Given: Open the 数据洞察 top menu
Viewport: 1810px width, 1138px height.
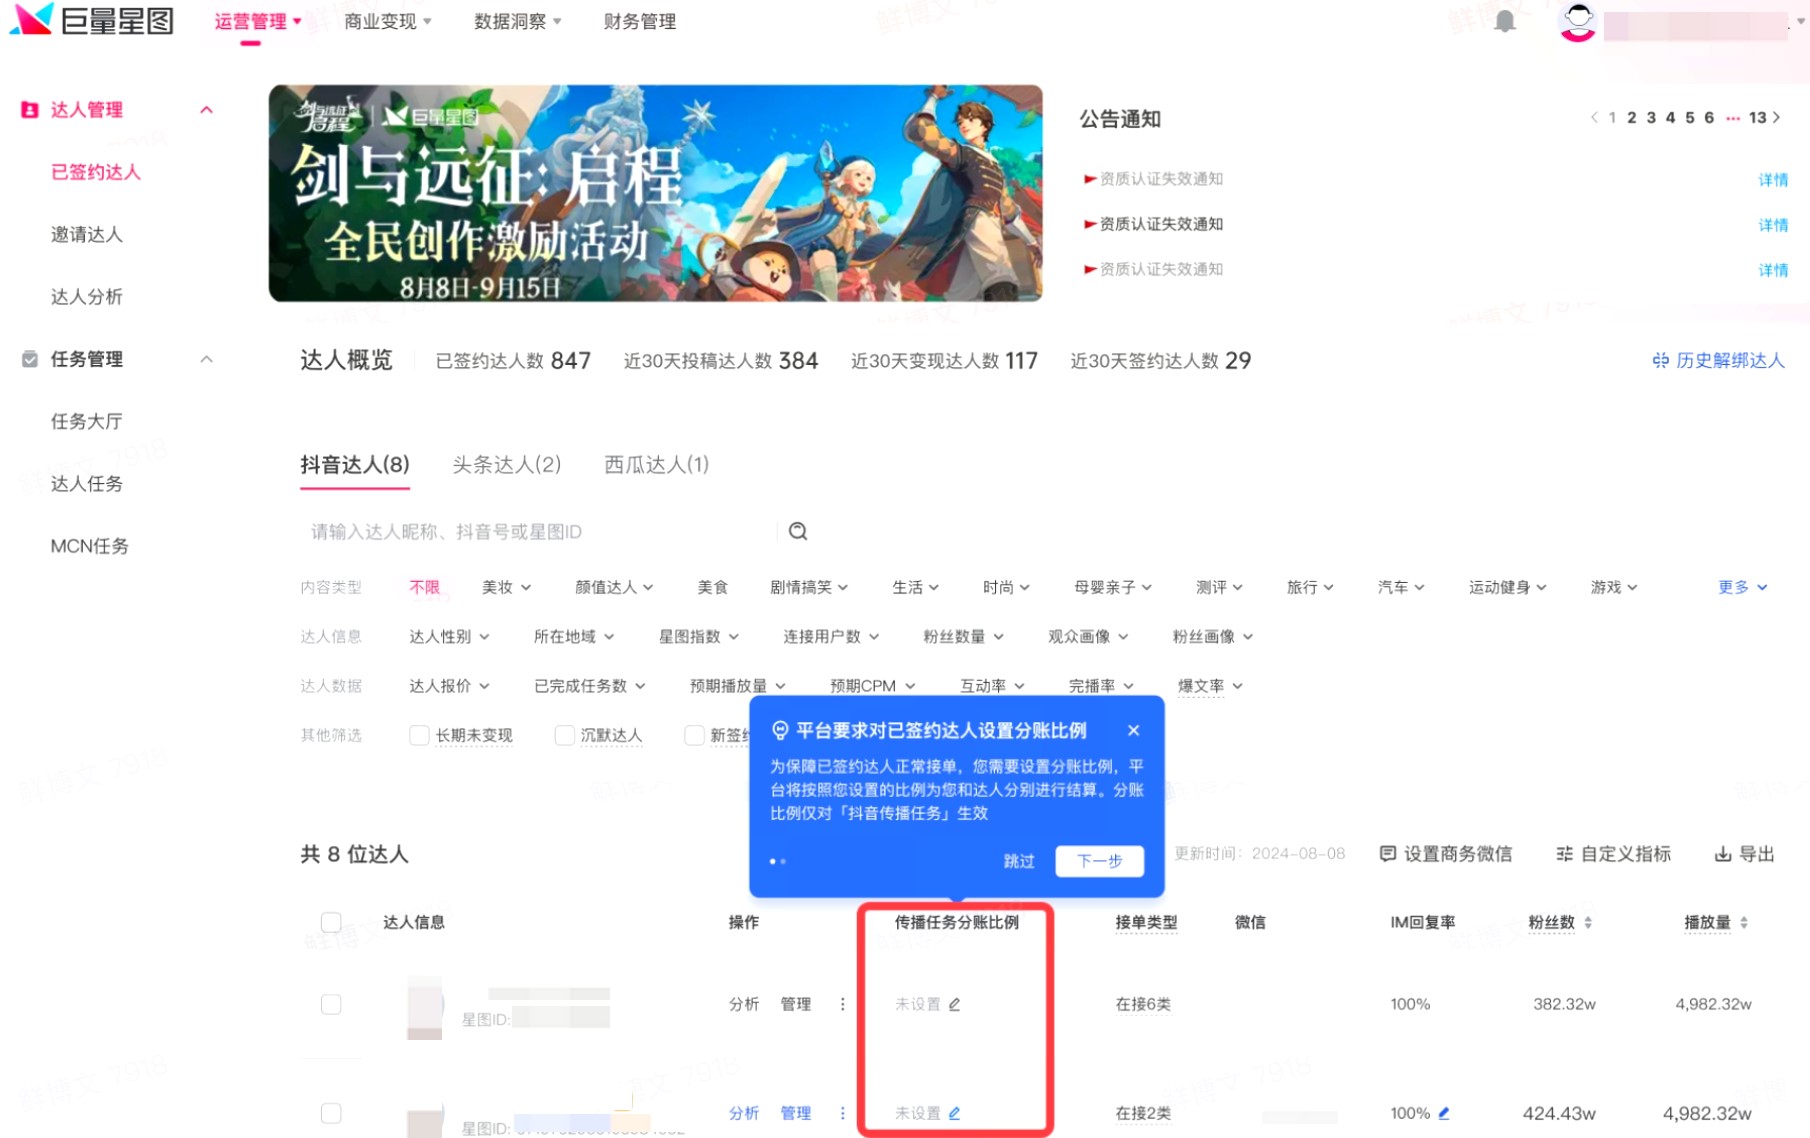Looking at the screenshot, I should [518, 21].
